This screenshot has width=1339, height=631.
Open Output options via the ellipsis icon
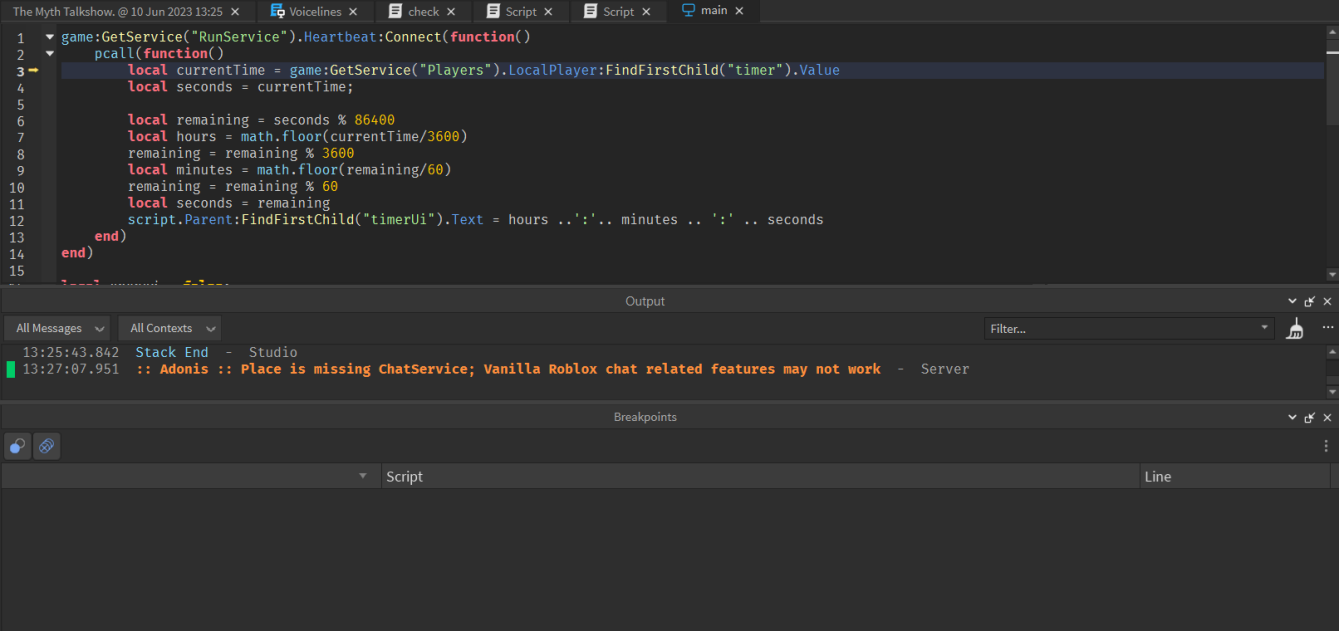[1327, 328]
